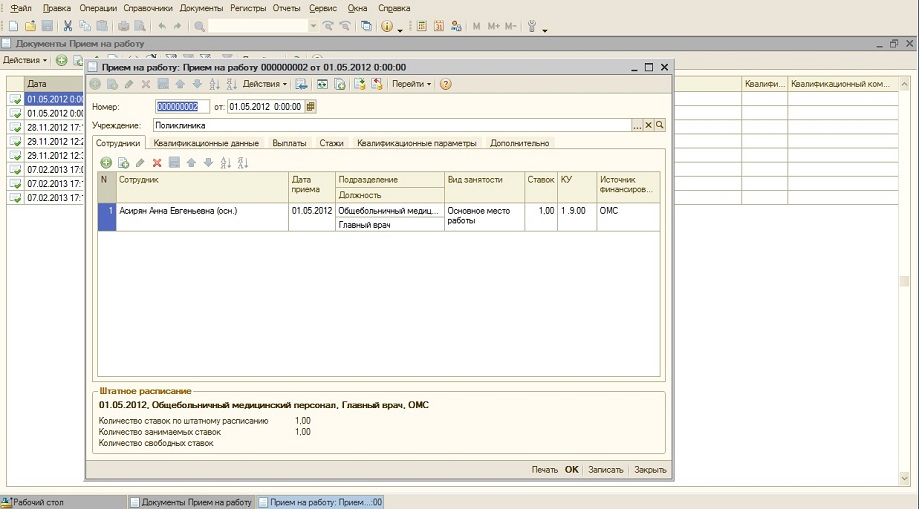
Task: Open the calculator icon in main toolbar
Action: click(x=422, y=25)
